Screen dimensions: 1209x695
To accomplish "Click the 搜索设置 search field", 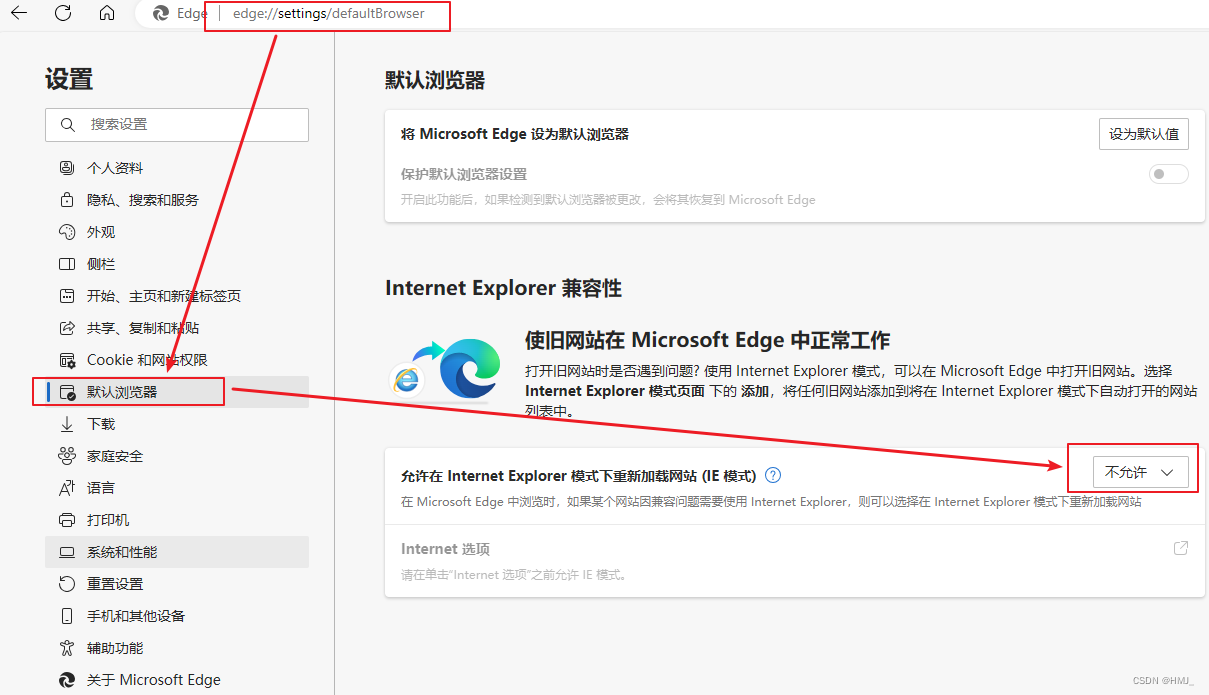I will (177, 125).
